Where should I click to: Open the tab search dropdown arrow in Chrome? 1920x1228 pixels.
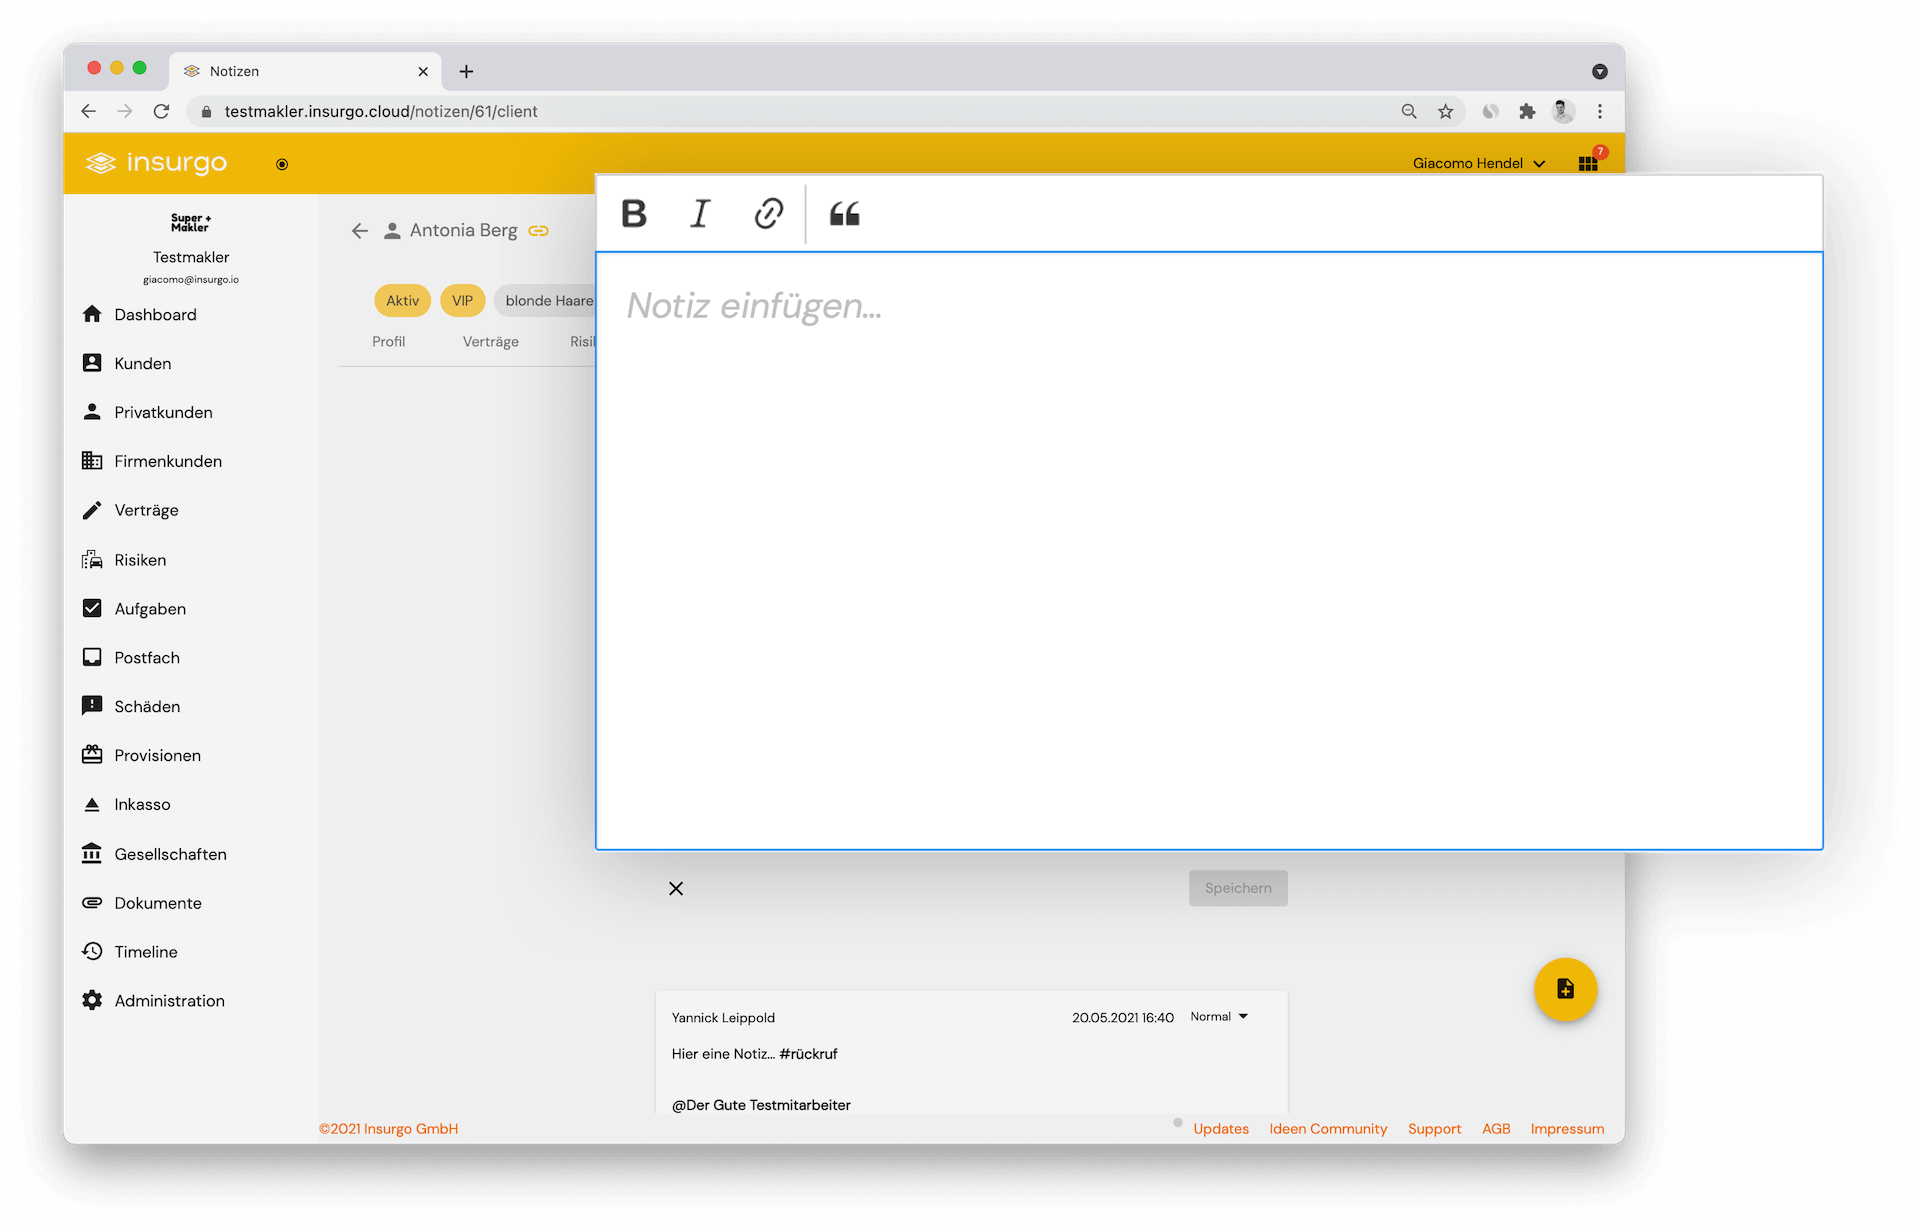click(x=1599, y=71)
